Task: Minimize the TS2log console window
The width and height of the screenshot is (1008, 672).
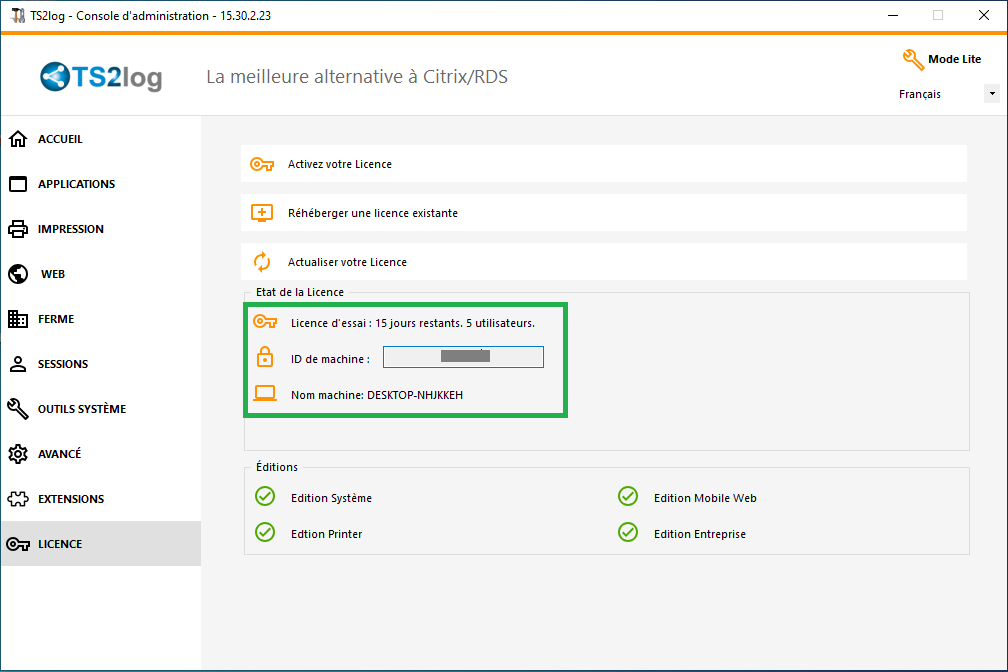Action: click(893, 15)
